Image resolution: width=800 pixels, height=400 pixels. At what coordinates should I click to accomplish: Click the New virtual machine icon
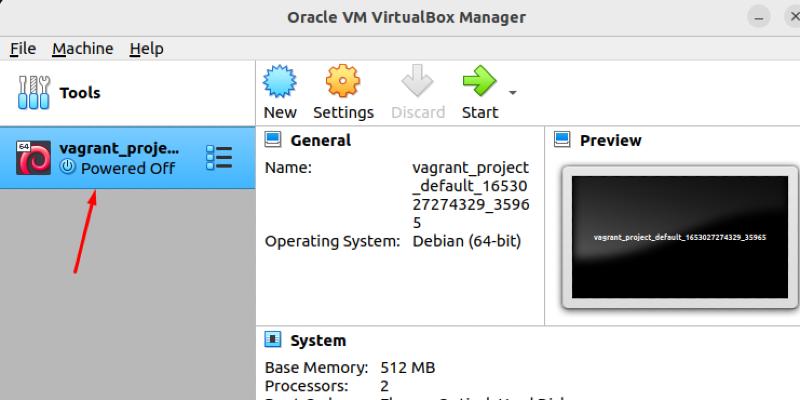click(280, 82)
